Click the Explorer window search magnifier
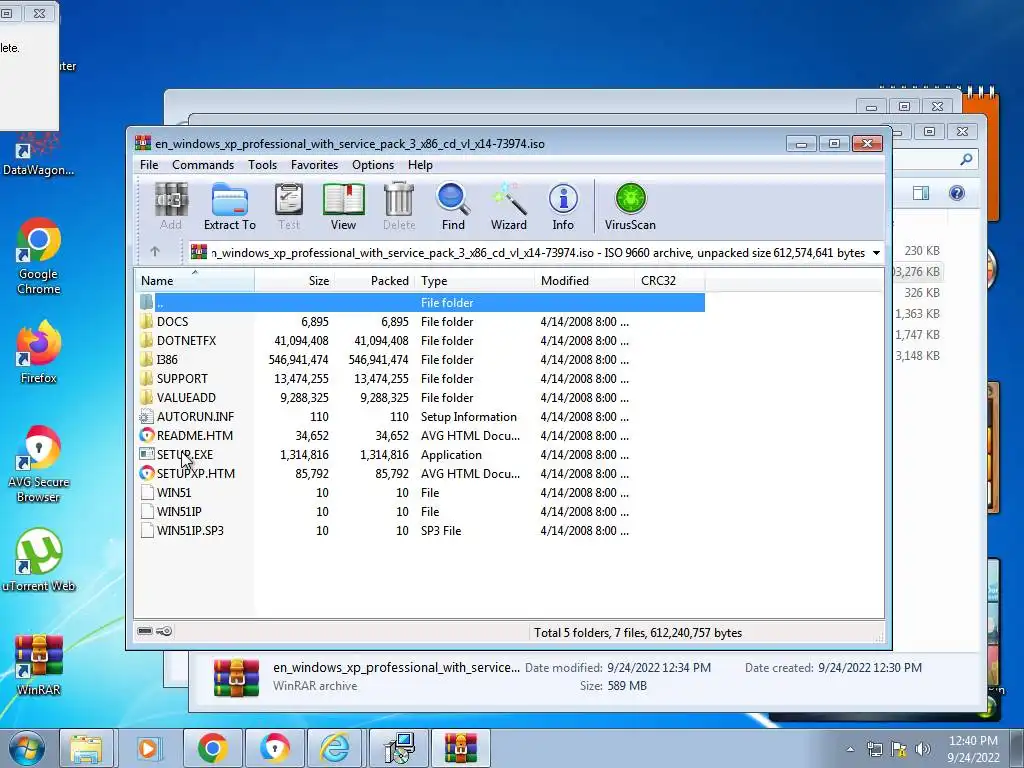 point(966,159)
